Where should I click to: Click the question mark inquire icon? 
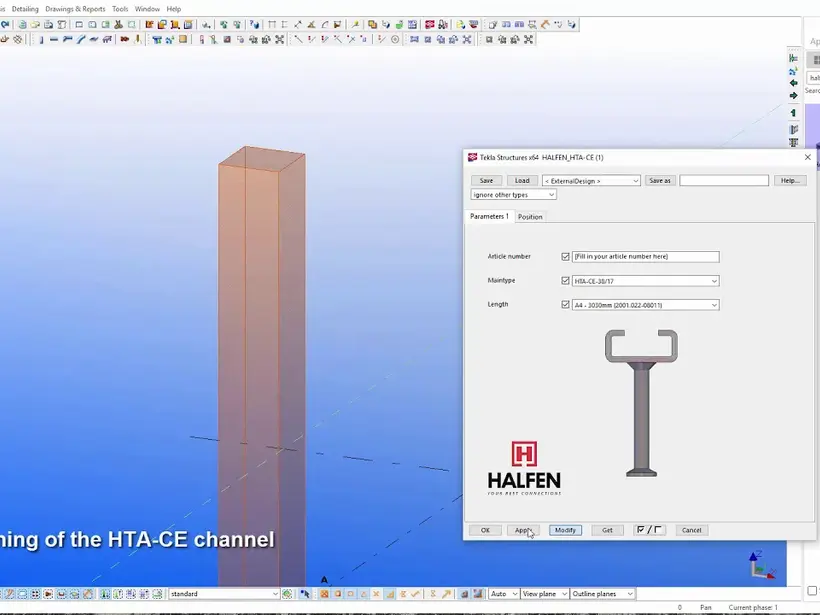coord(254,25)
